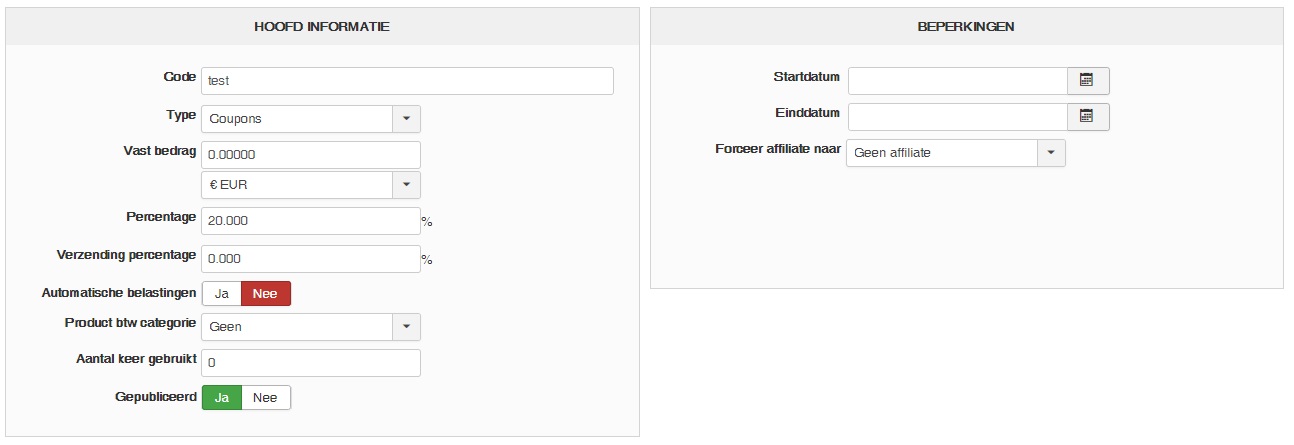The width and height of the screenshot is (1294, 445).
Task: Click the Startdatum date field
Action: [958, 81]
